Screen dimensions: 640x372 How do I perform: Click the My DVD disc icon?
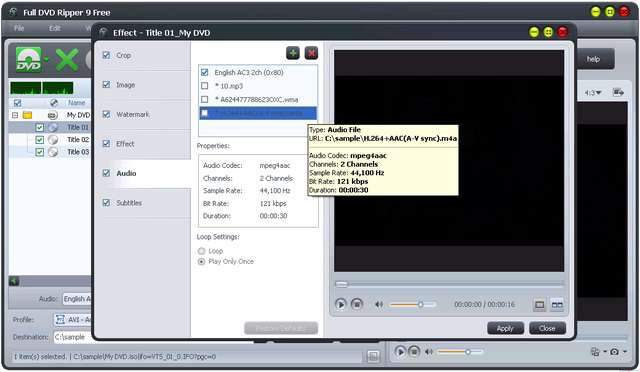click(53, 115)
